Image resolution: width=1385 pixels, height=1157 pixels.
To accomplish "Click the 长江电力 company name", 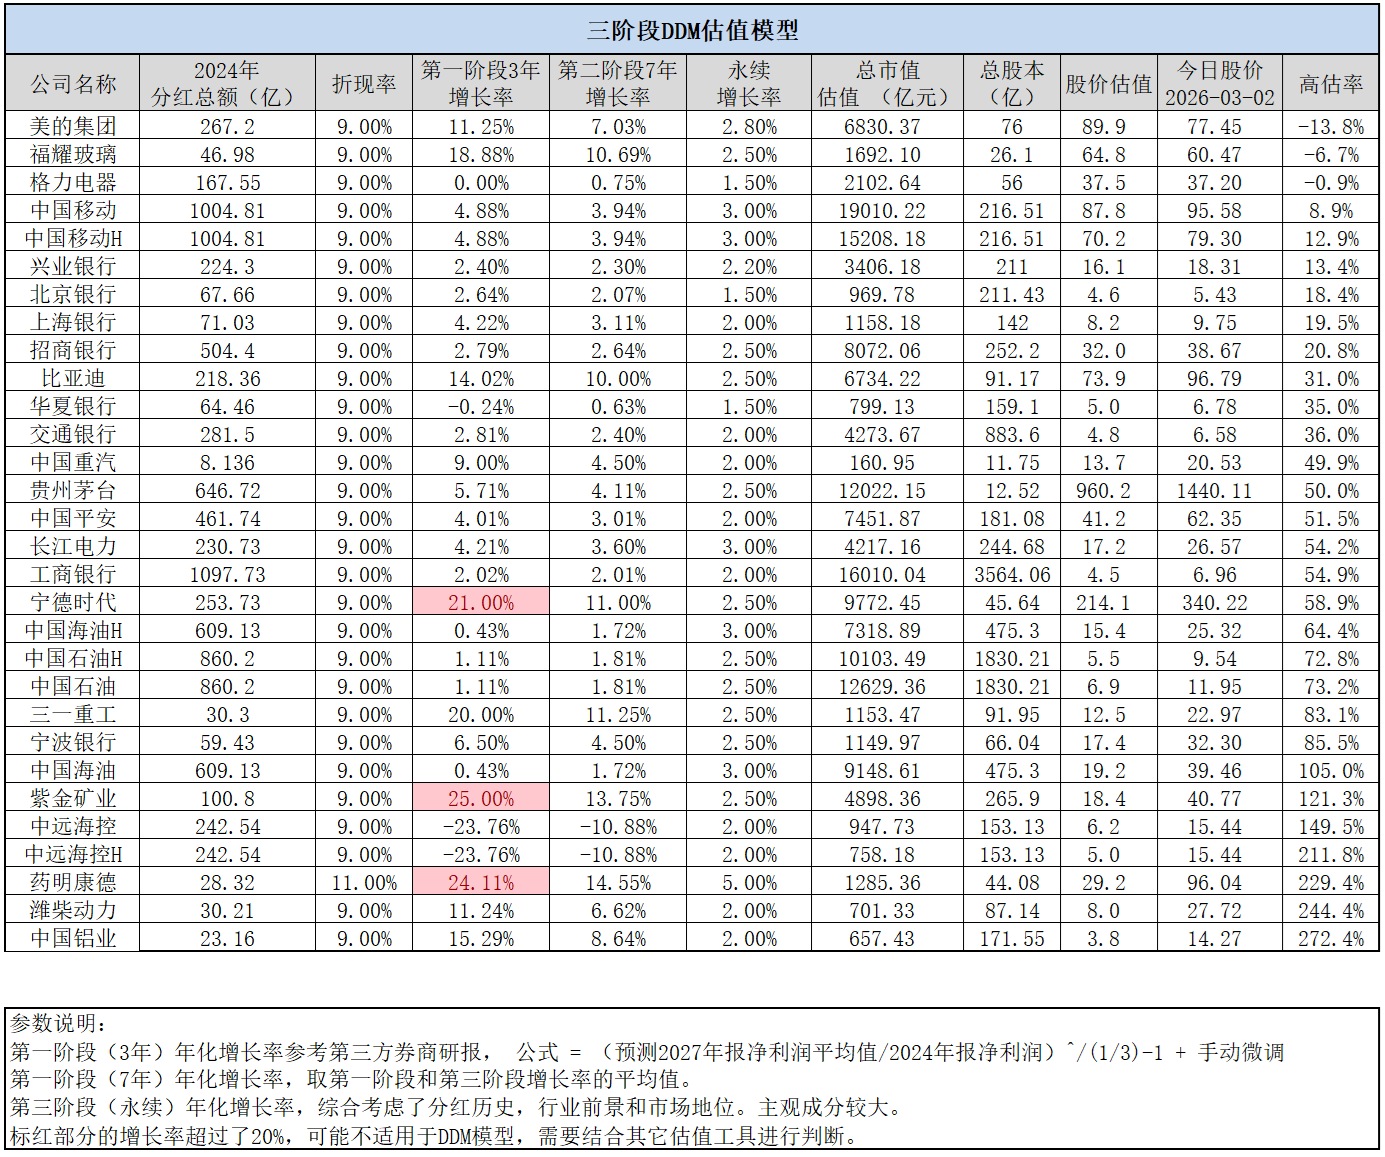I will (x=73, y=546).
